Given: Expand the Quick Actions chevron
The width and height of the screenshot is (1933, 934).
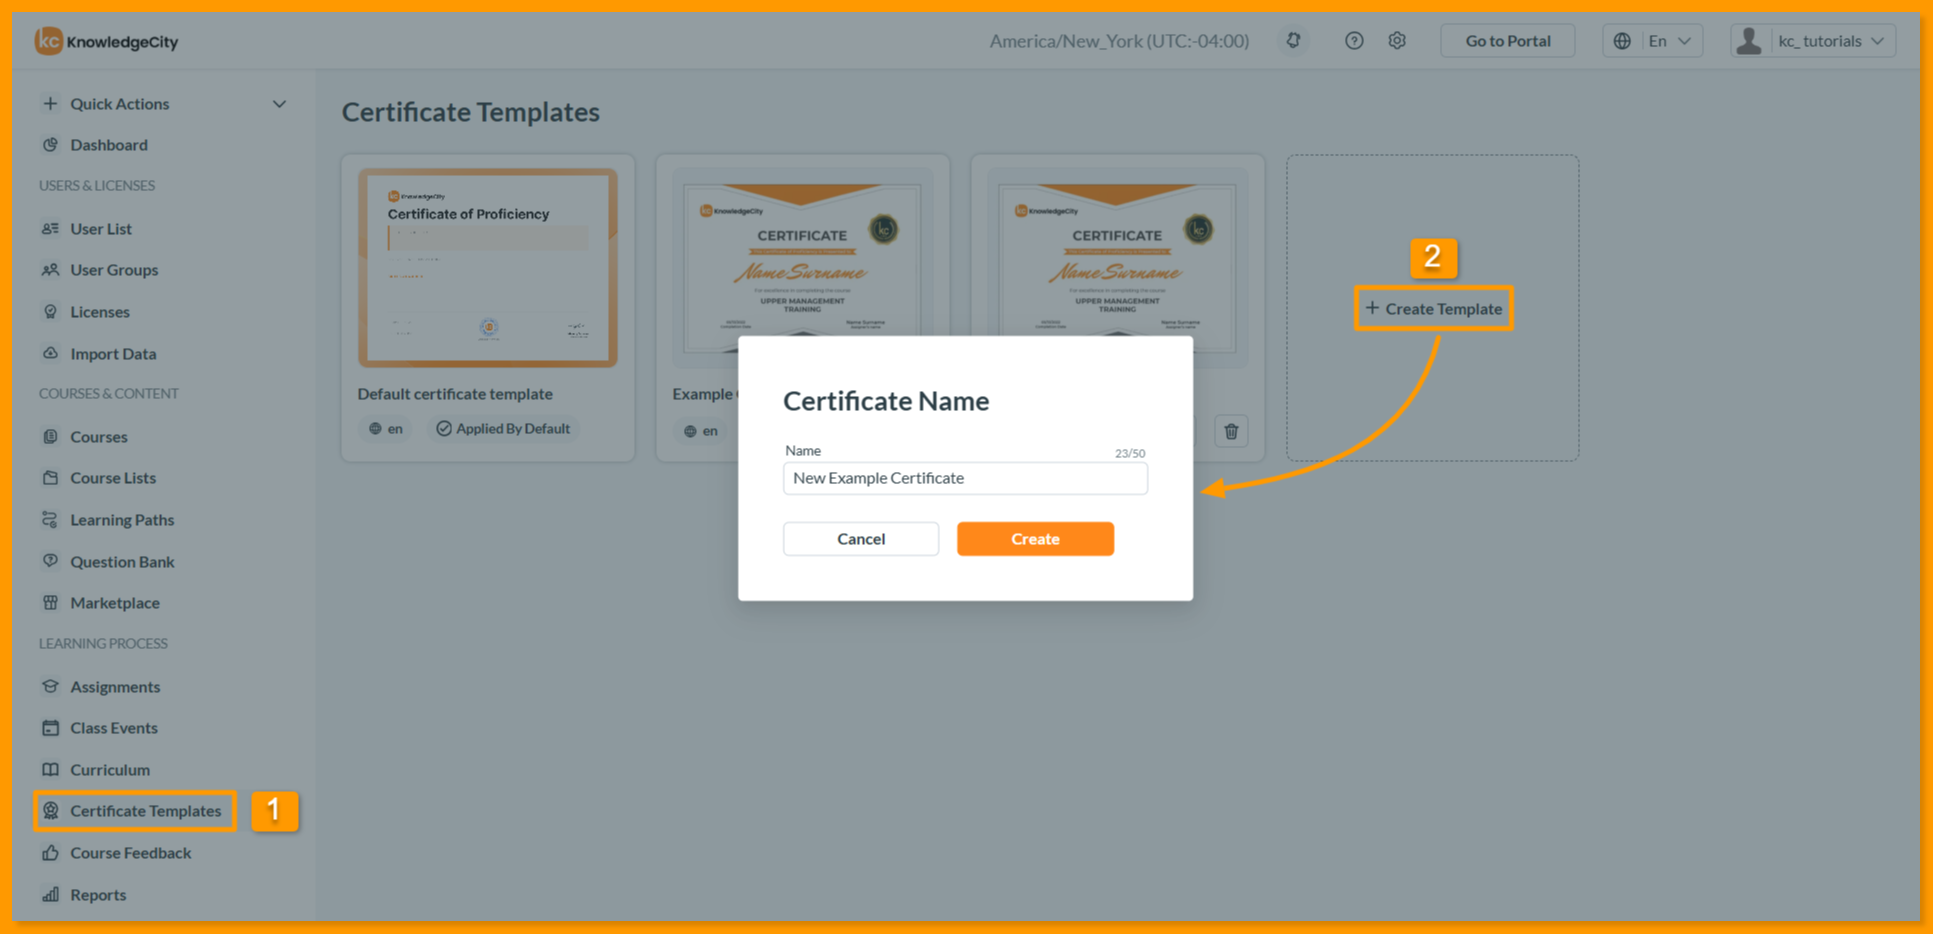Looking at the screenshot, I should [x=279, y=104].
